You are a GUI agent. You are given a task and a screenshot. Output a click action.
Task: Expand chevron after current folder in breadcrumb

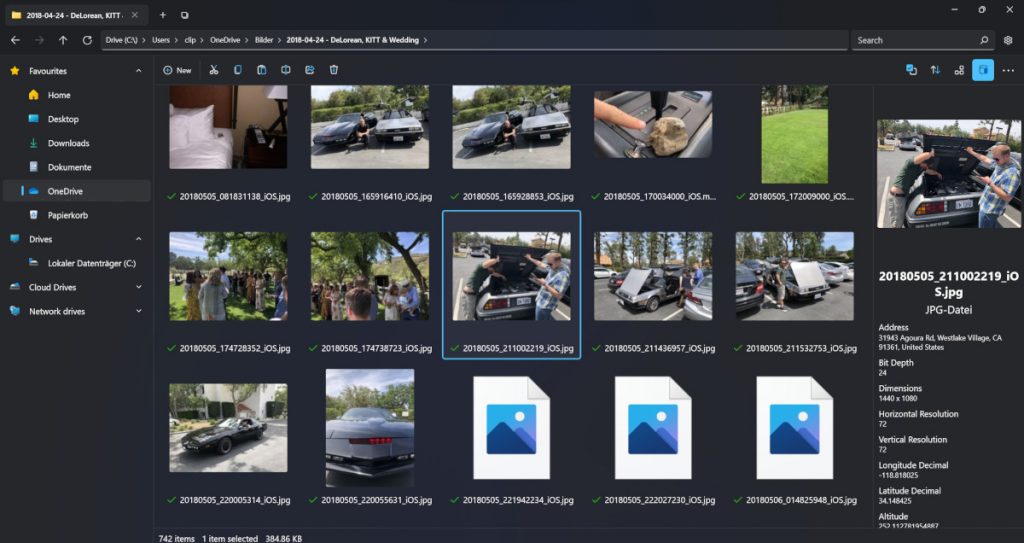coord(425,40)
